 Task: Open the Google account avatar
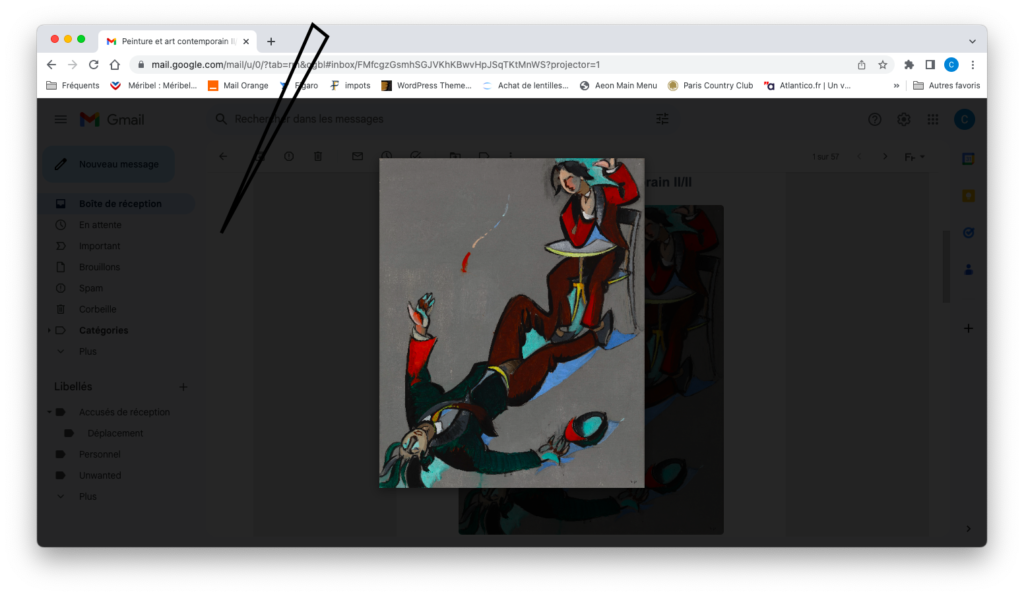(965, 119)
